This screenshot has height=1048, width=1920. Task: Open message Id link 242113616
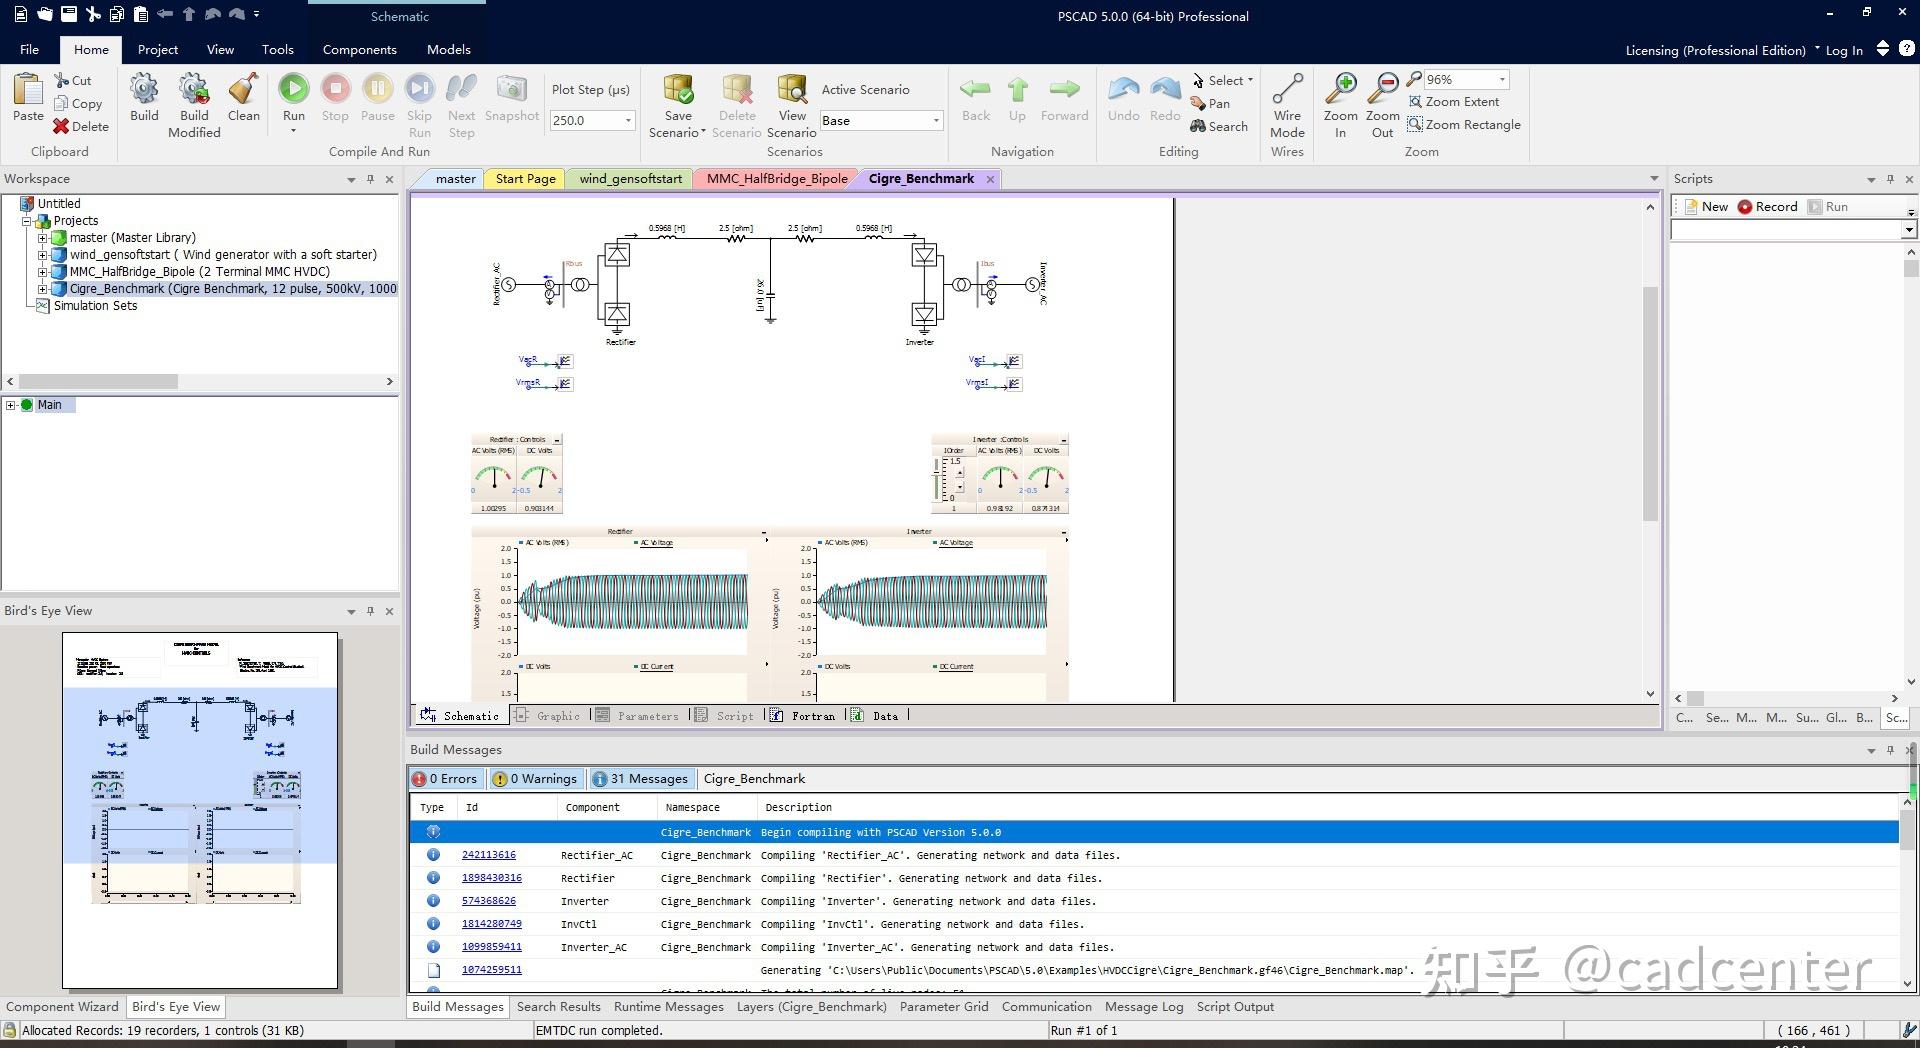(x=488, y=855)
